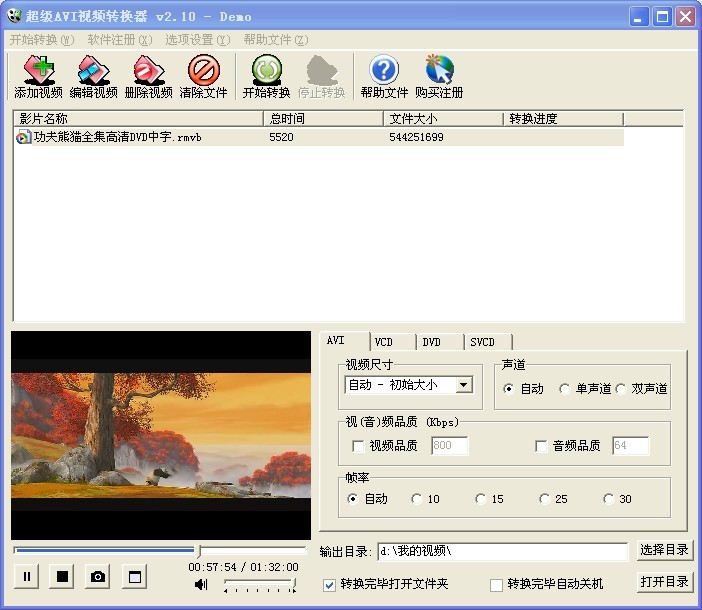Click the 转换进度 column header

pyautogui.click(x=563, y=119)
